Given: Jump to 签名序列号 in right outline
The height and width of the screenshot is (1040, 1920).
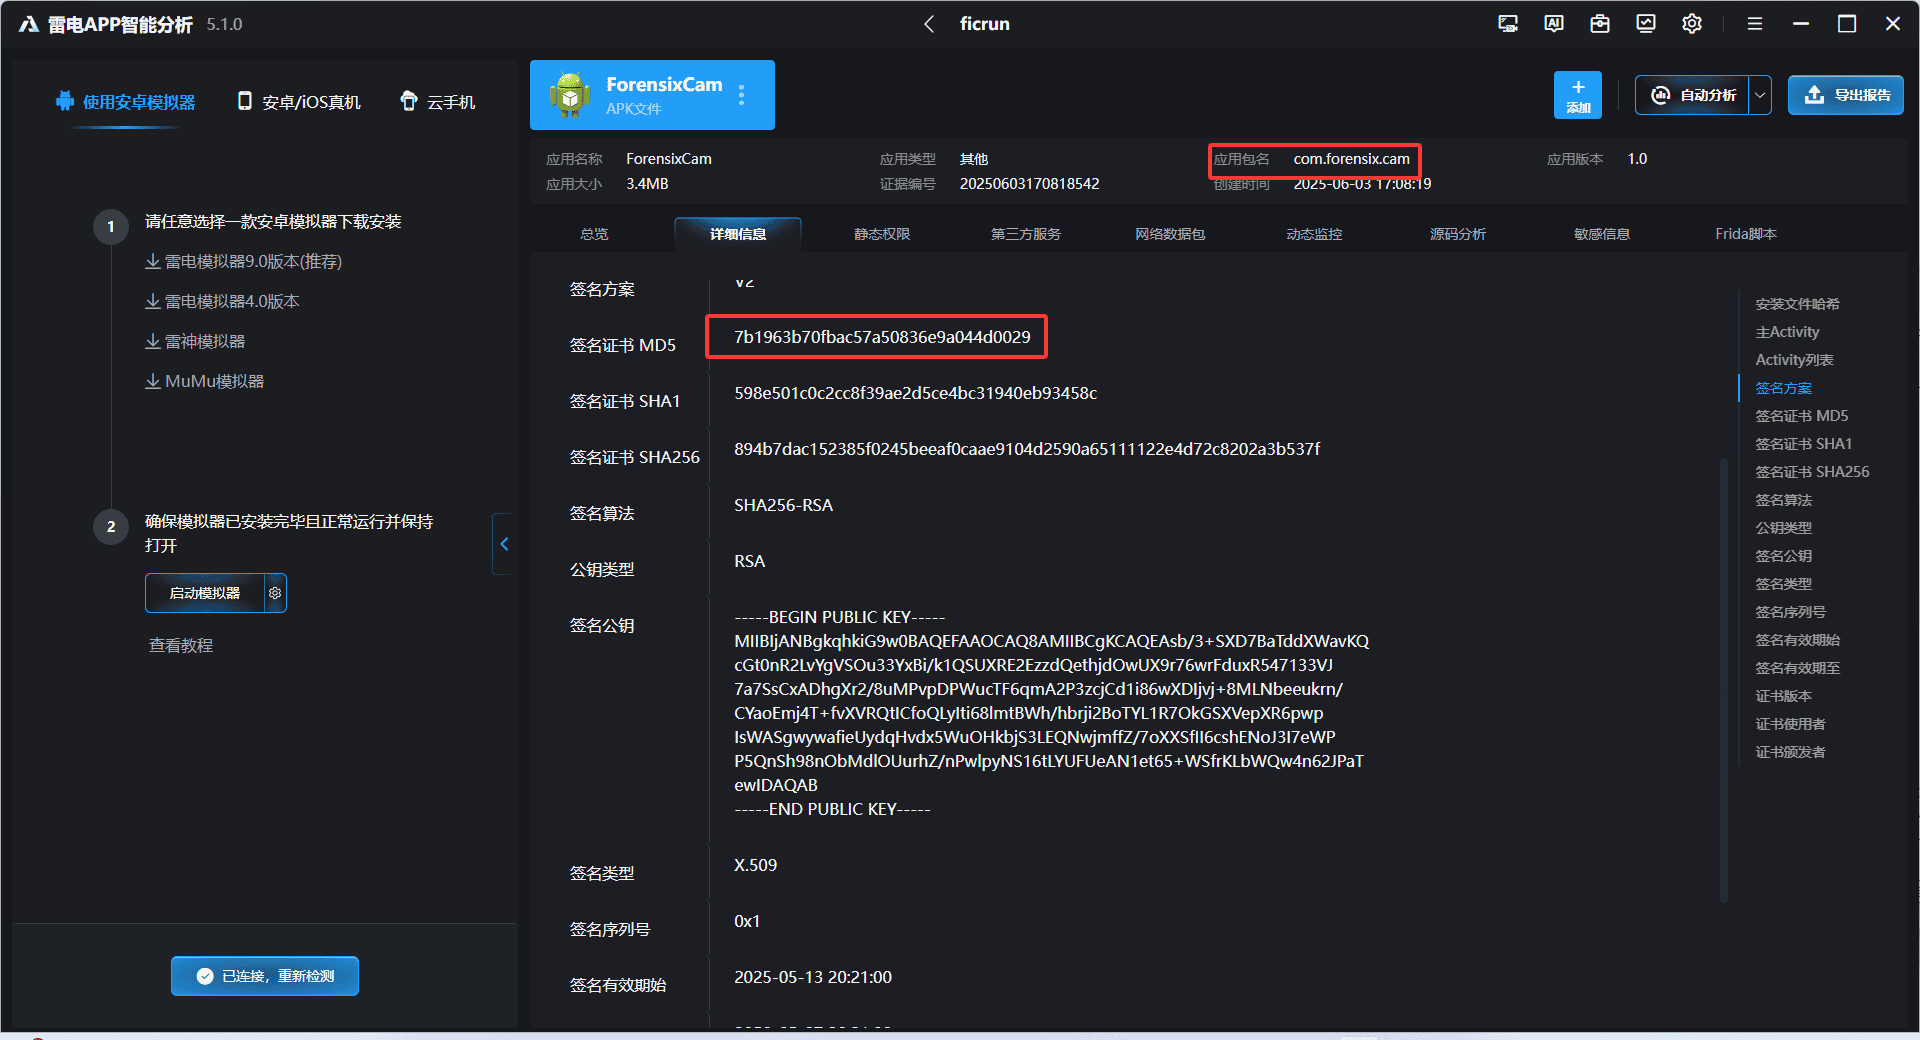Looking at the screenshot, I should [1790, 612].
